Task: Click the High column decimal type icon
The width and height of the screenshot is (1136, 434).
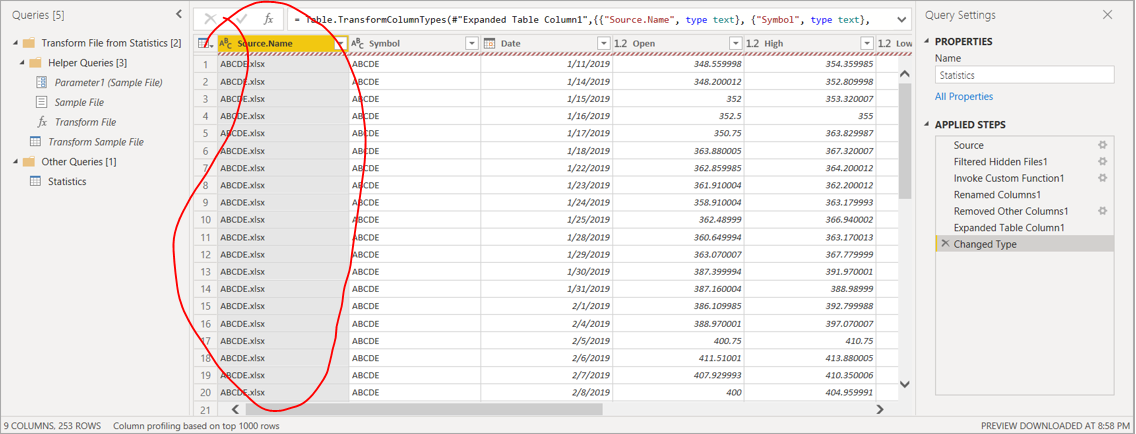Action: (753, 43)
